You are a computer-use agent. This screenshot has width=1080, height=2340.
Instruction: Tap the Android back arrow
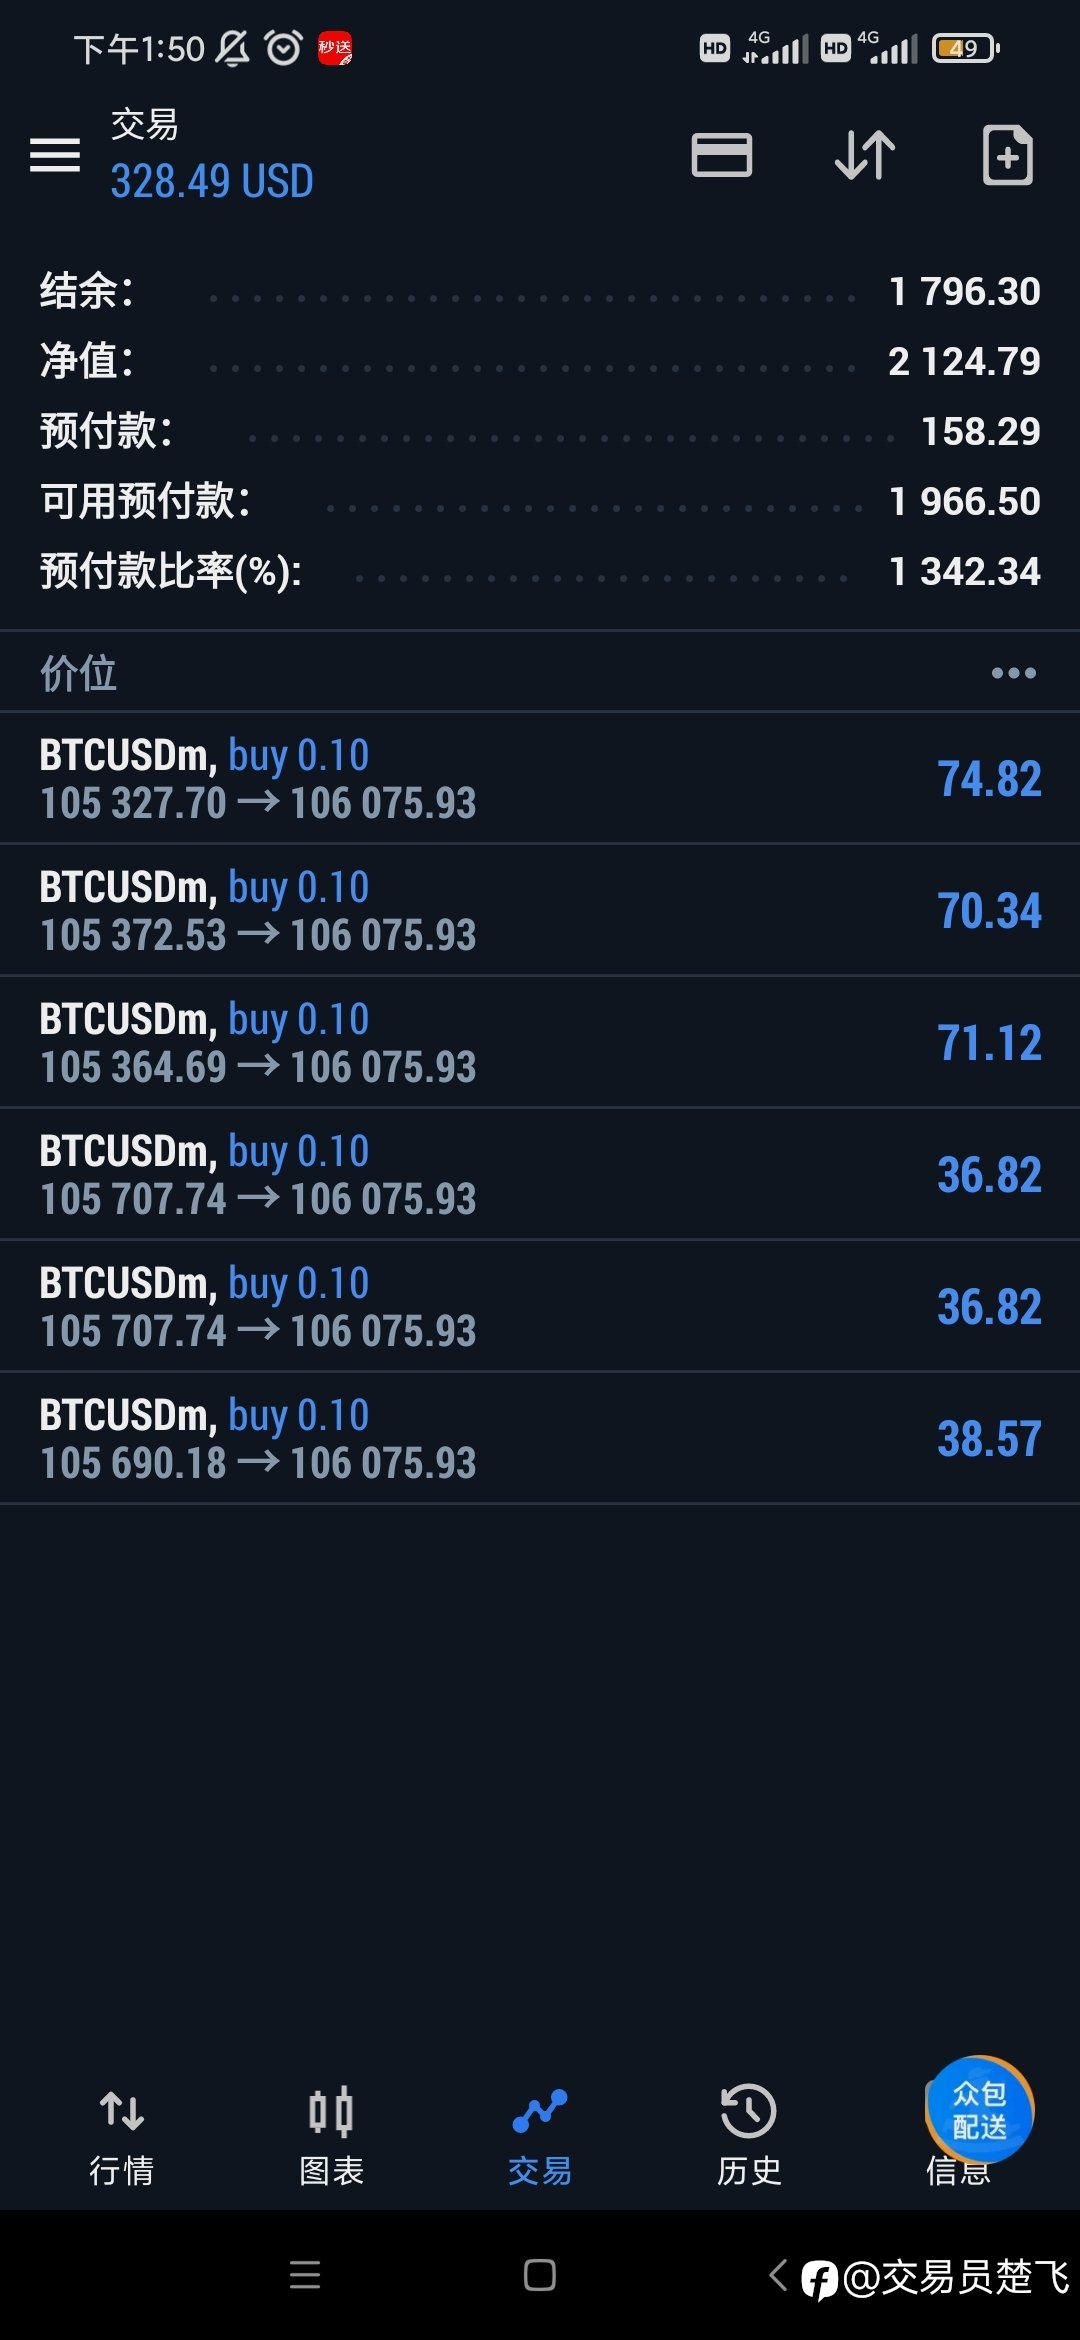point(778,2275)
